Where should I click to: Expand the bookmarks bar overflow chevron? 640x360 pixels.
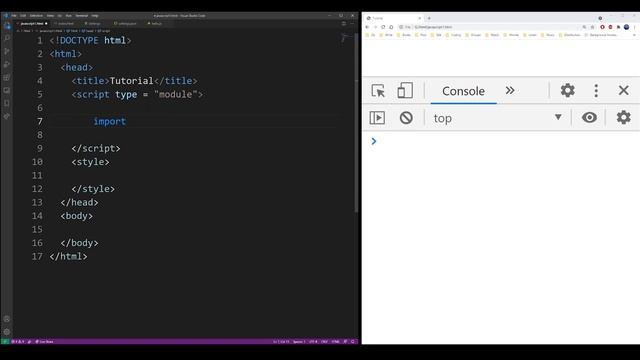pos(634,35)
